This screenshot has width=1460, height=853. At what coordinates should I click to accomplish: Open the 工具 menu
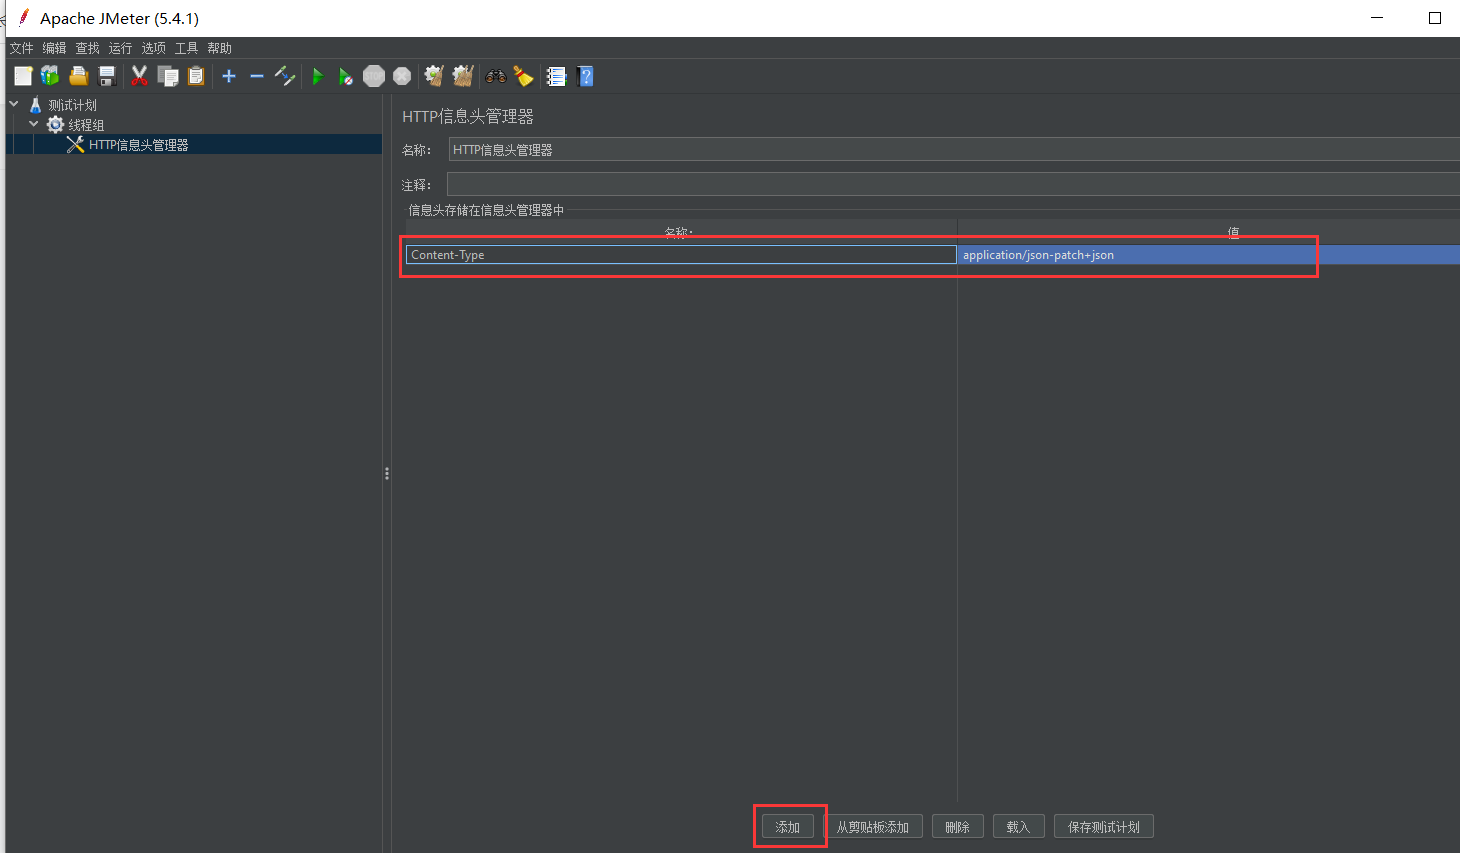[186, 48]
